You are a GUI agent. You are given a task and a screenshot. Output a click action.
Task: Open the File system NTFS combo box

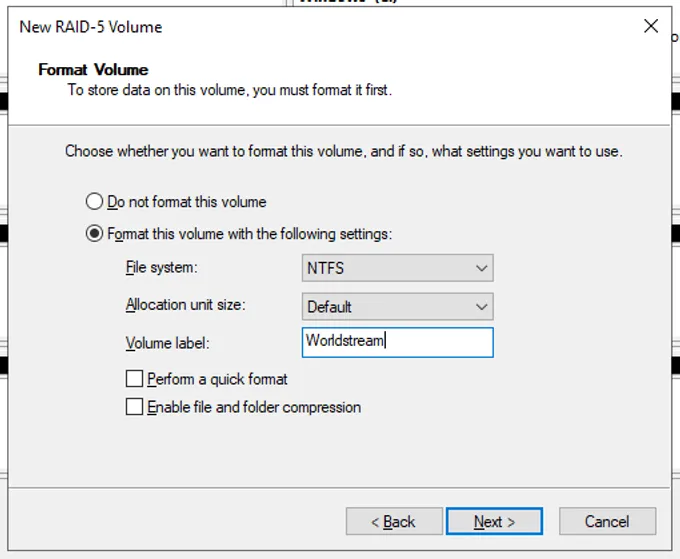point(398,268)
